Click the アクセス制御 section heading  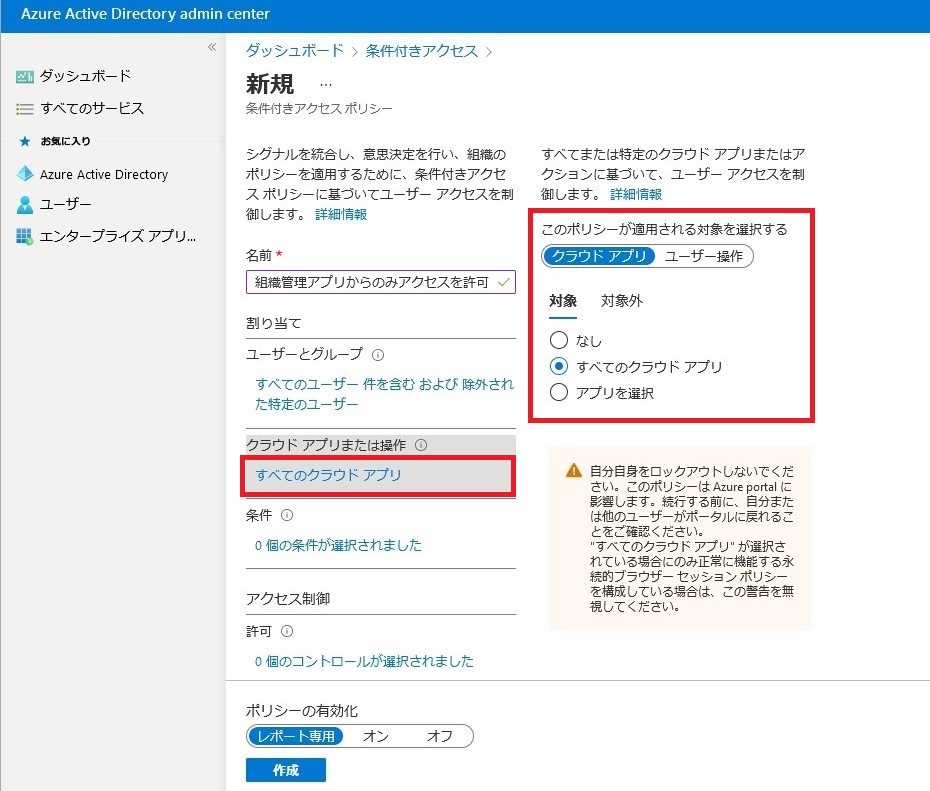tap(288, 599)
